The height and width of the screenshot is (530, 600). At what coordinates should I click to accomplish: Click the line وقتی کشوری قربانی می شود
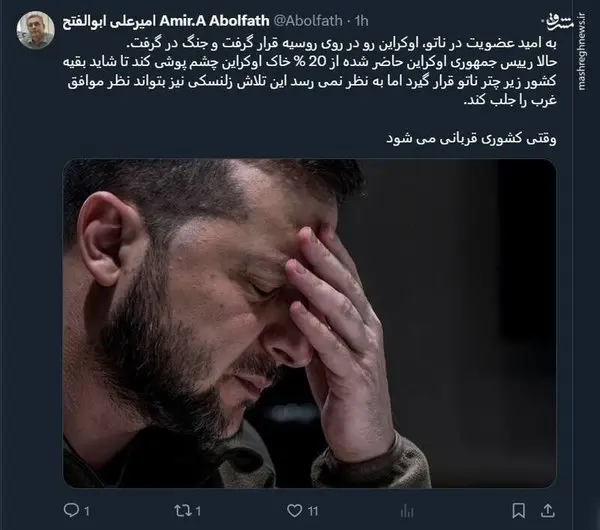(471, 138)
